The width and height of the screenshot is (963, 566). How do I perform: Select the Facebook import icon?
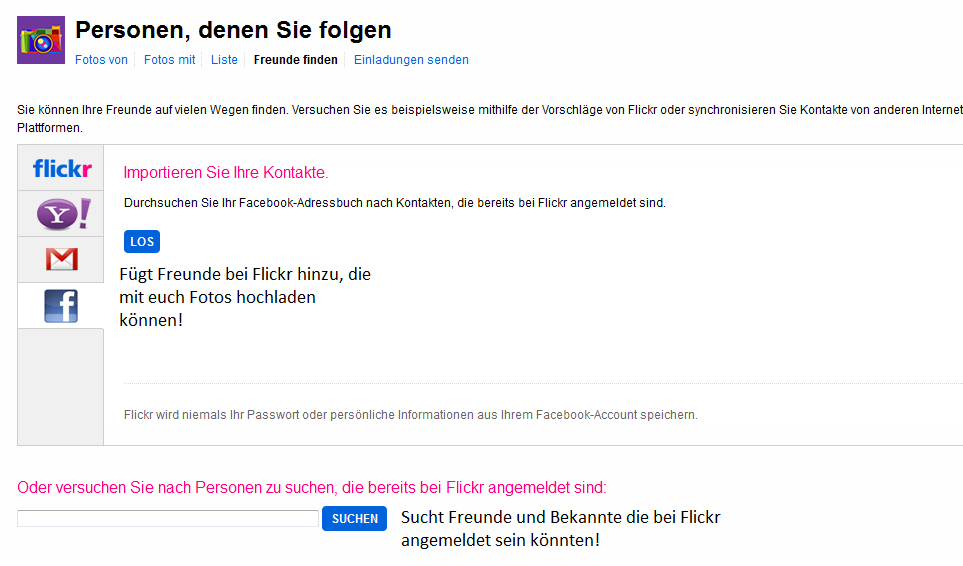click(x=61, y=306)
